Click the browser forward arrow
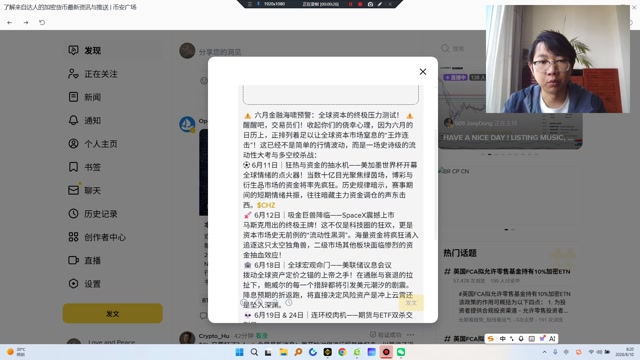 26,22
